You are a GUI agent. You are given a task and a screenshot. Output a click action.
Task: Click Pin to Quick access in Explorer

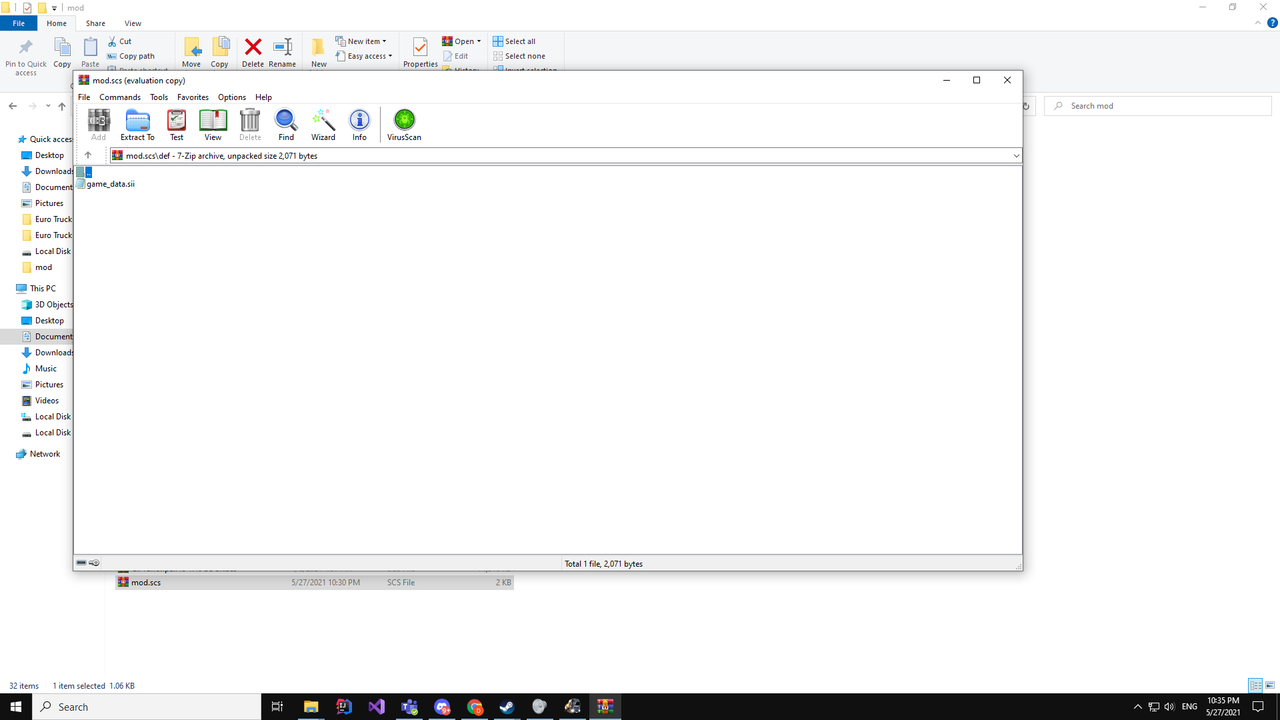pos(26,56)
